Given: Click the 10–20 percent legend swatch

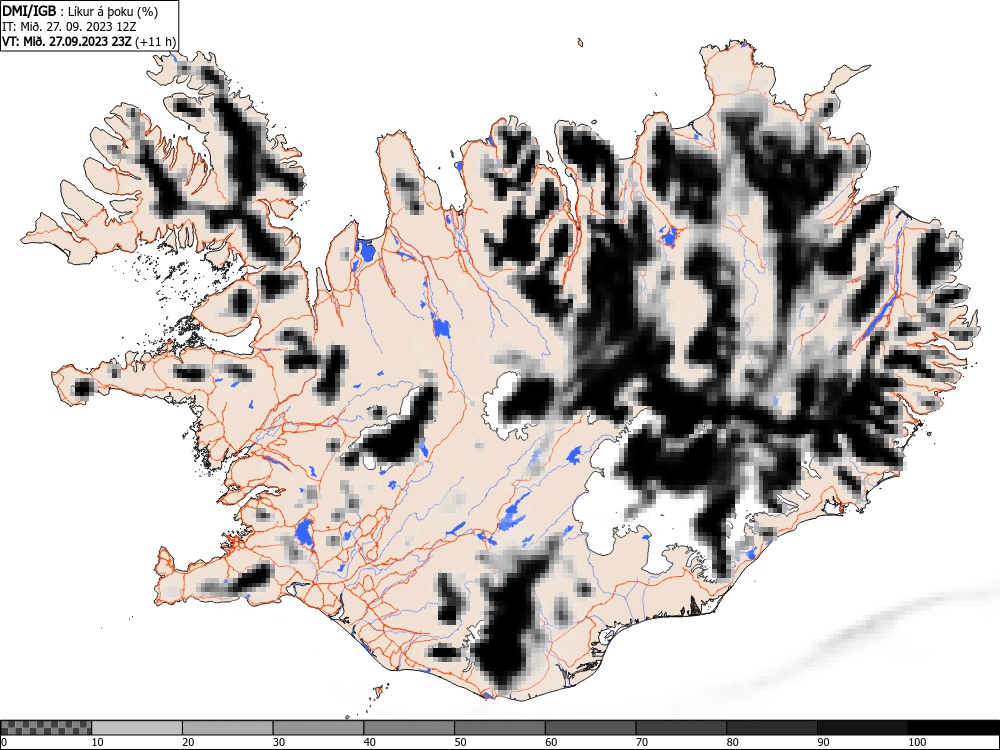Looking at the screenshot, I should coord(137,728).
